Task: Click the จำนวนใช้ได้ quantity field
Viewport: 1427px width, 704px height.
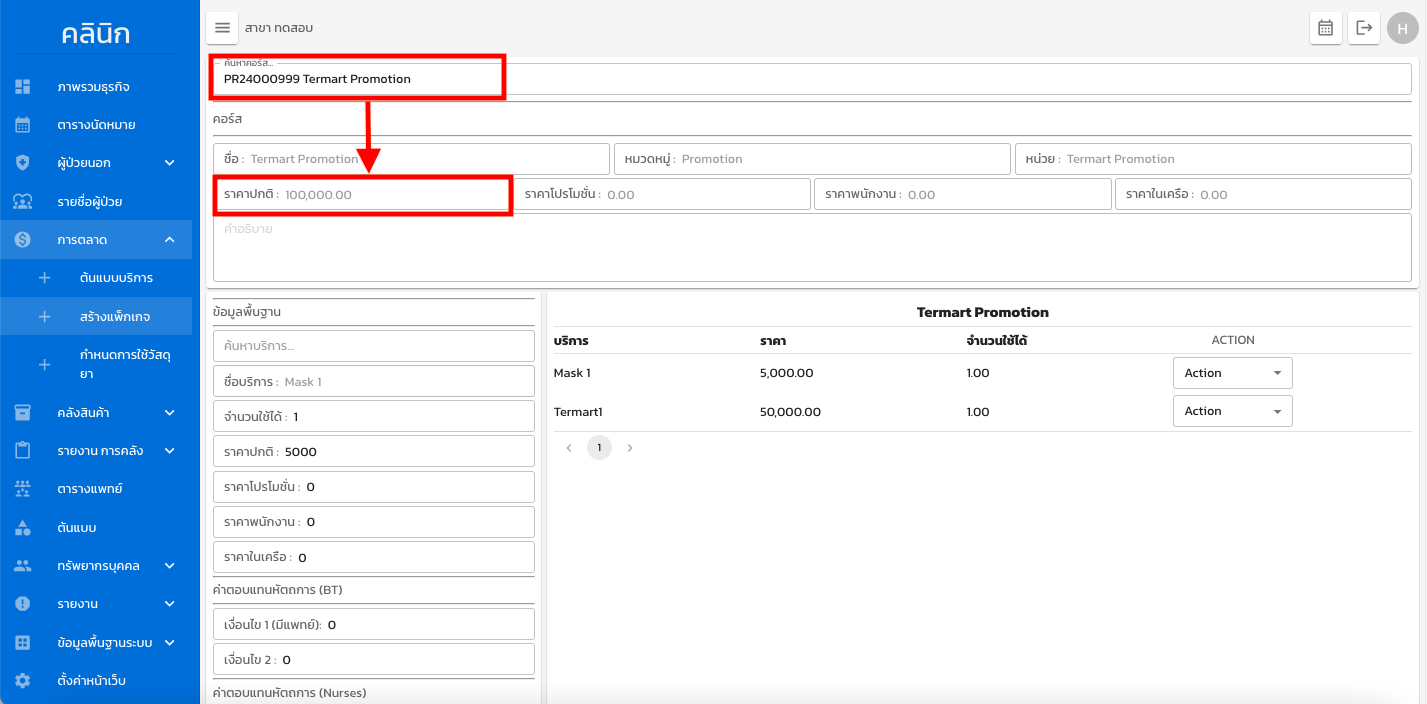Action: (374, 416)
